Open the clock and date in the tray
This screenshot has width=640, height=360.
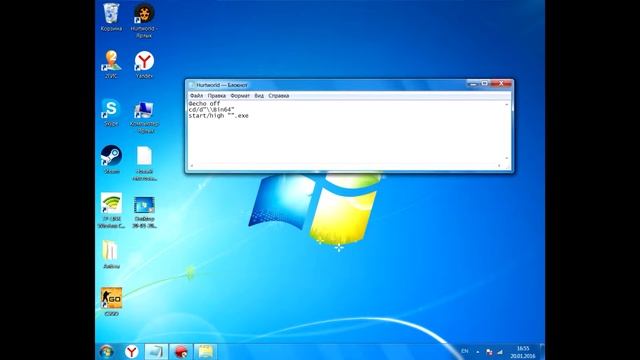[523, 352]
